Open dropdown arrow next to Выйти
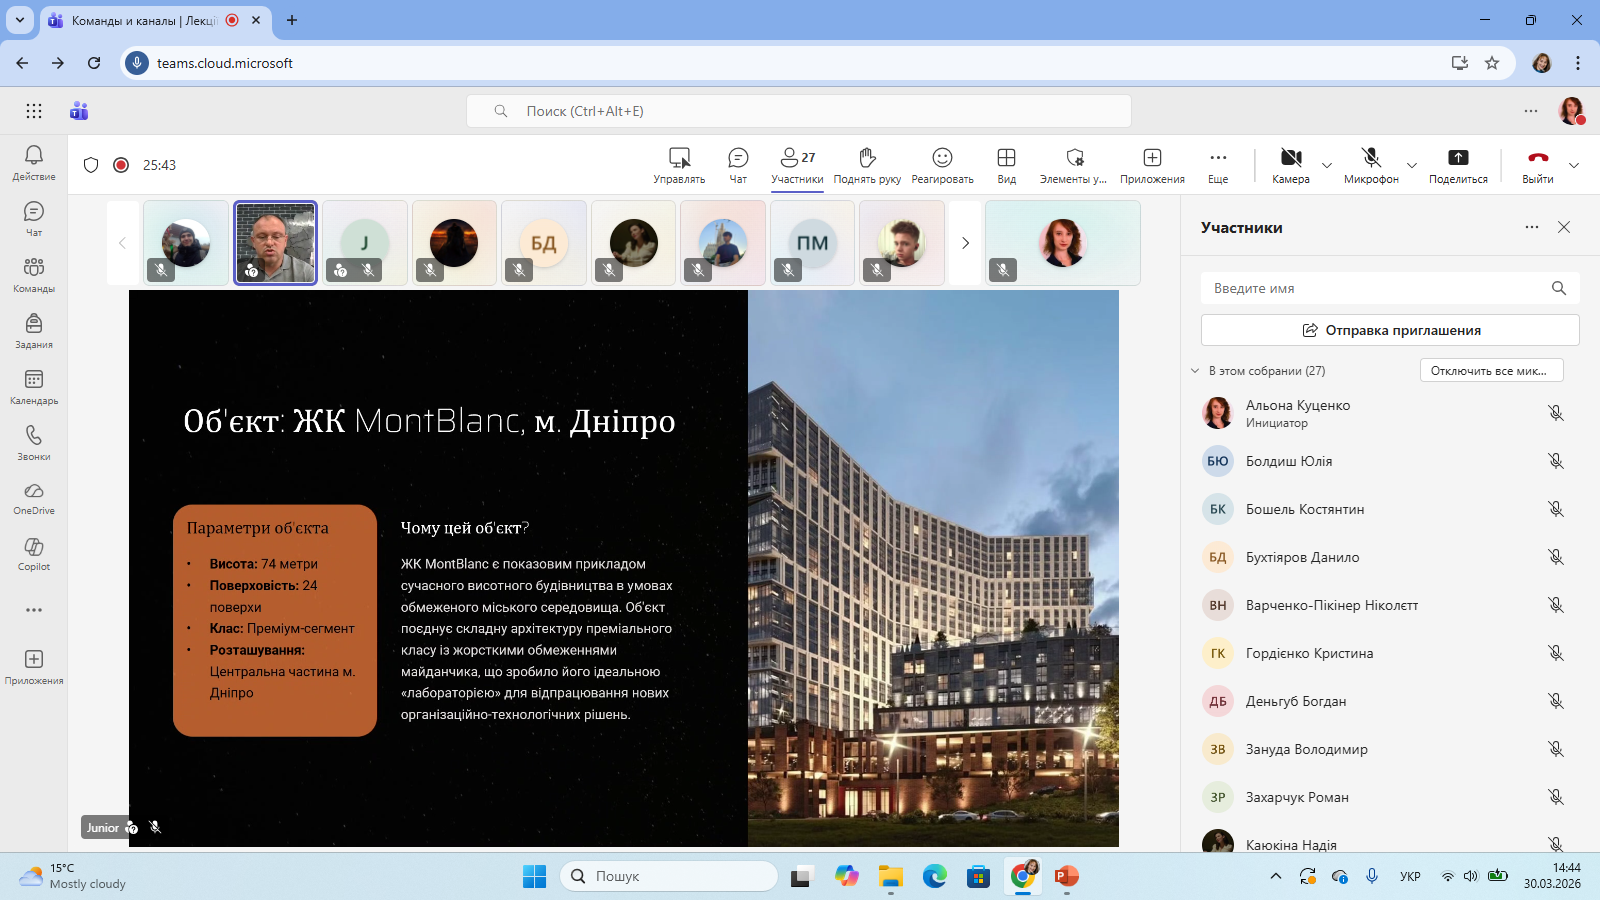The width and height of the screenshot is (1600, 900). pyautogui.click(x=1574, y=166)
